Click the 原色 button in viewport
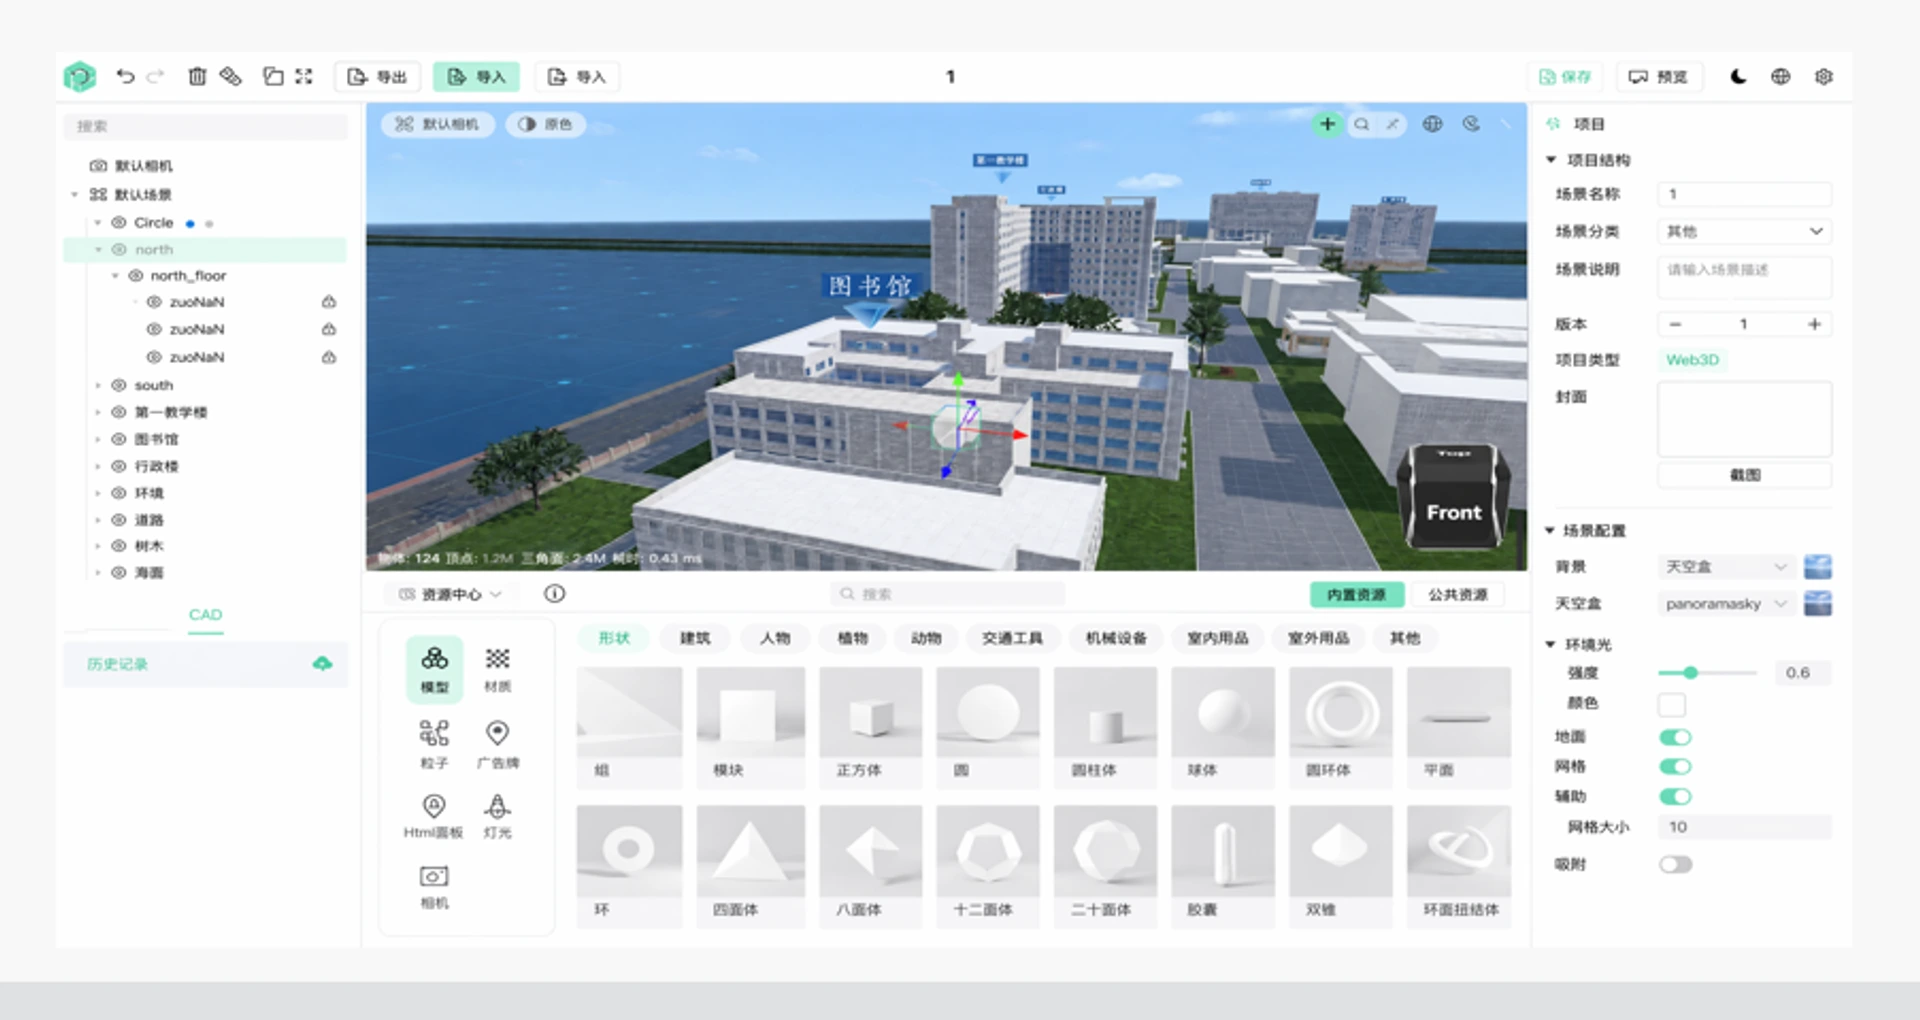Screen dimensions: 1920x1020 pos(546,124)
